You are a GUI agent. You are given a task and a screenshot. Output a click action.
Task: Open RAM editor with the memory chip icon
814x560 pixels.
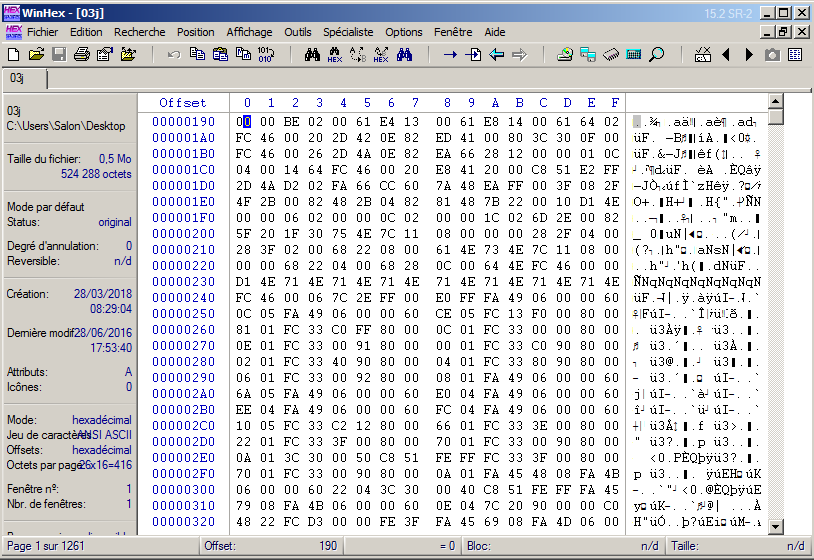(611, 54)
